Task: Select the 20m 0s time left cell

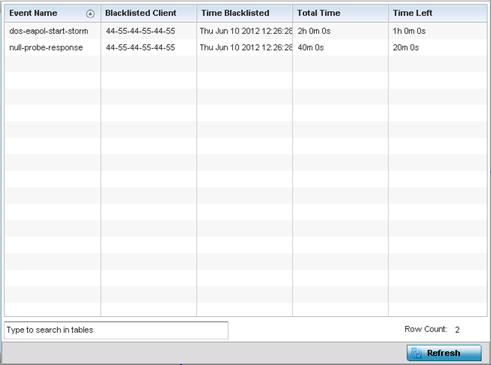Action: pos(406,47)
